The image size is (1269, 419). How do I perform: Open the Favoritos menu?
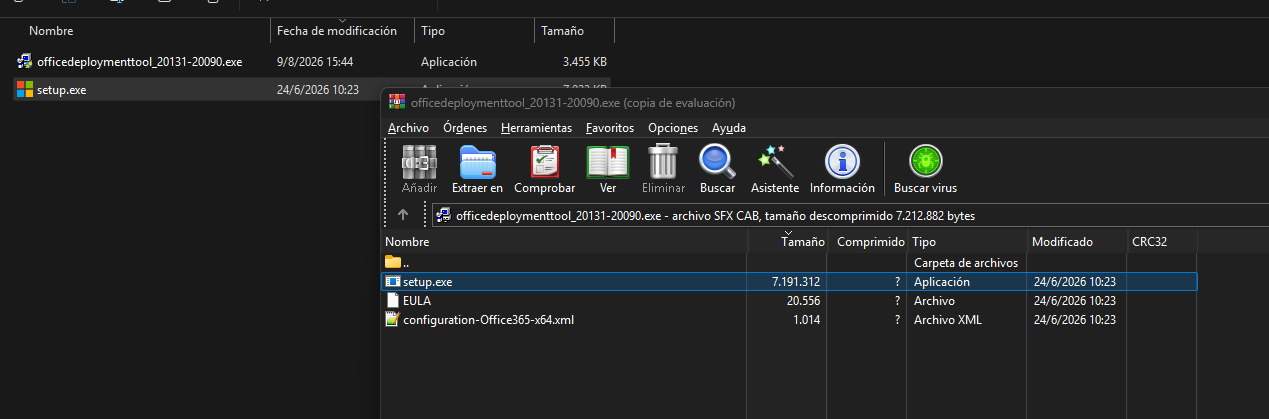pyautogui.click(x=610, y=128)
